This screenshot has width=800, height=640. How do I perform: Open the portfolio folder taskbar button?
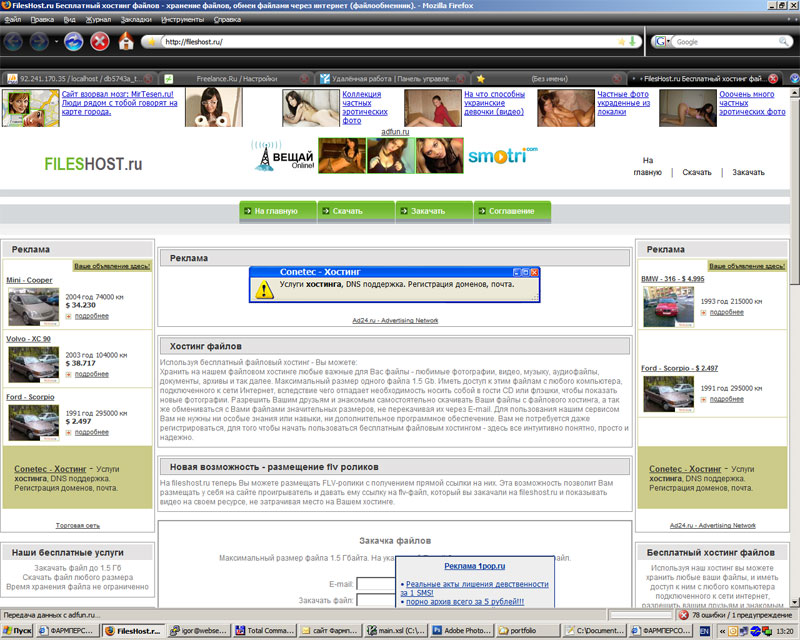527,631
